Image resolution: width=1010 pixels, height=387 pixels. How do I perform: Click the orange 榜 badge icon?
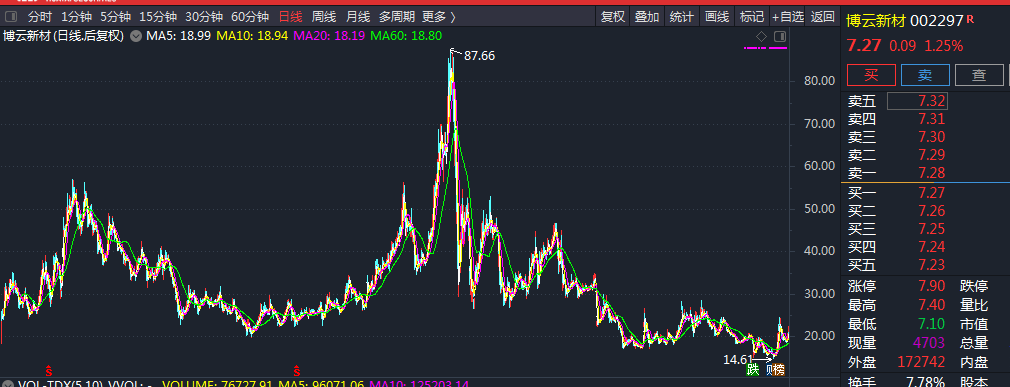(x=779, y=370)
